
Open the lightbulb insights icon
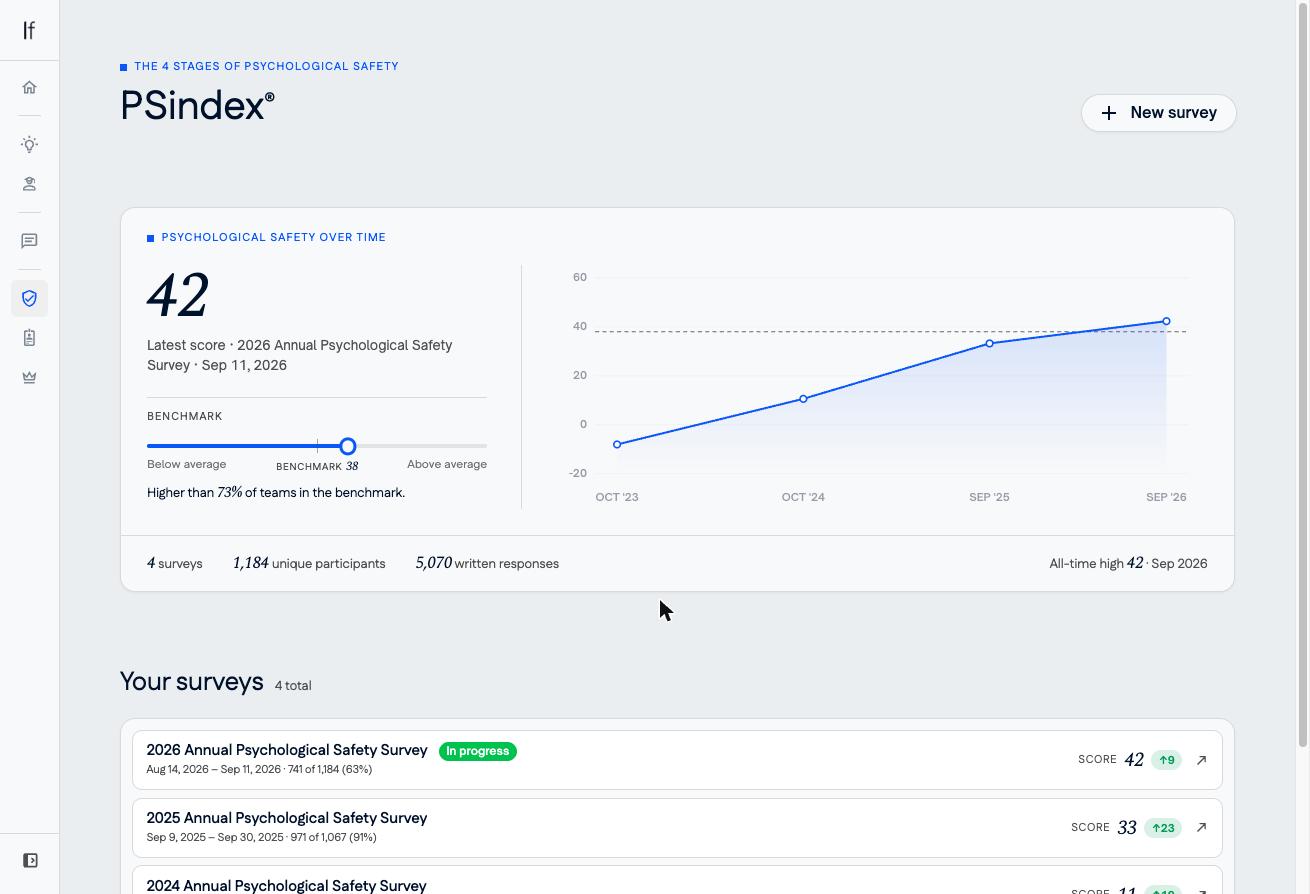[x=29, y=145]
